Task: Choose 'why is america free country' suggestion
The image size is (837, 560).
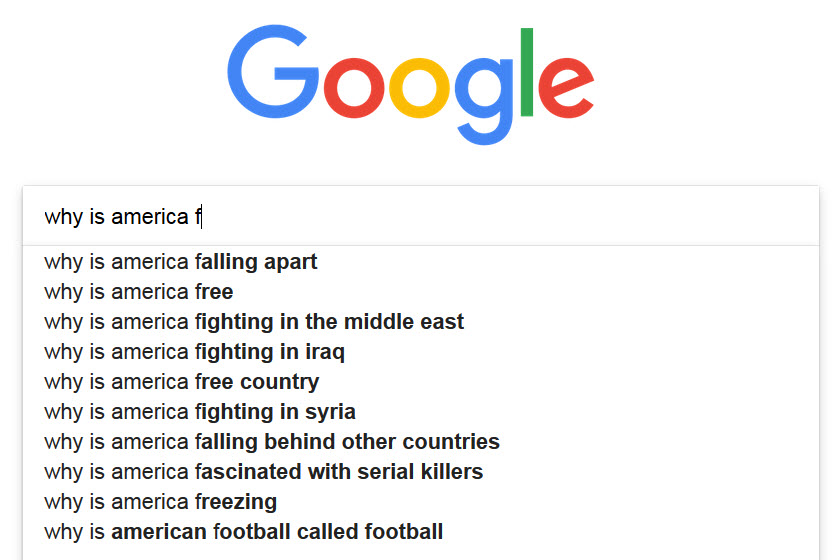Action: pos(421,382)
